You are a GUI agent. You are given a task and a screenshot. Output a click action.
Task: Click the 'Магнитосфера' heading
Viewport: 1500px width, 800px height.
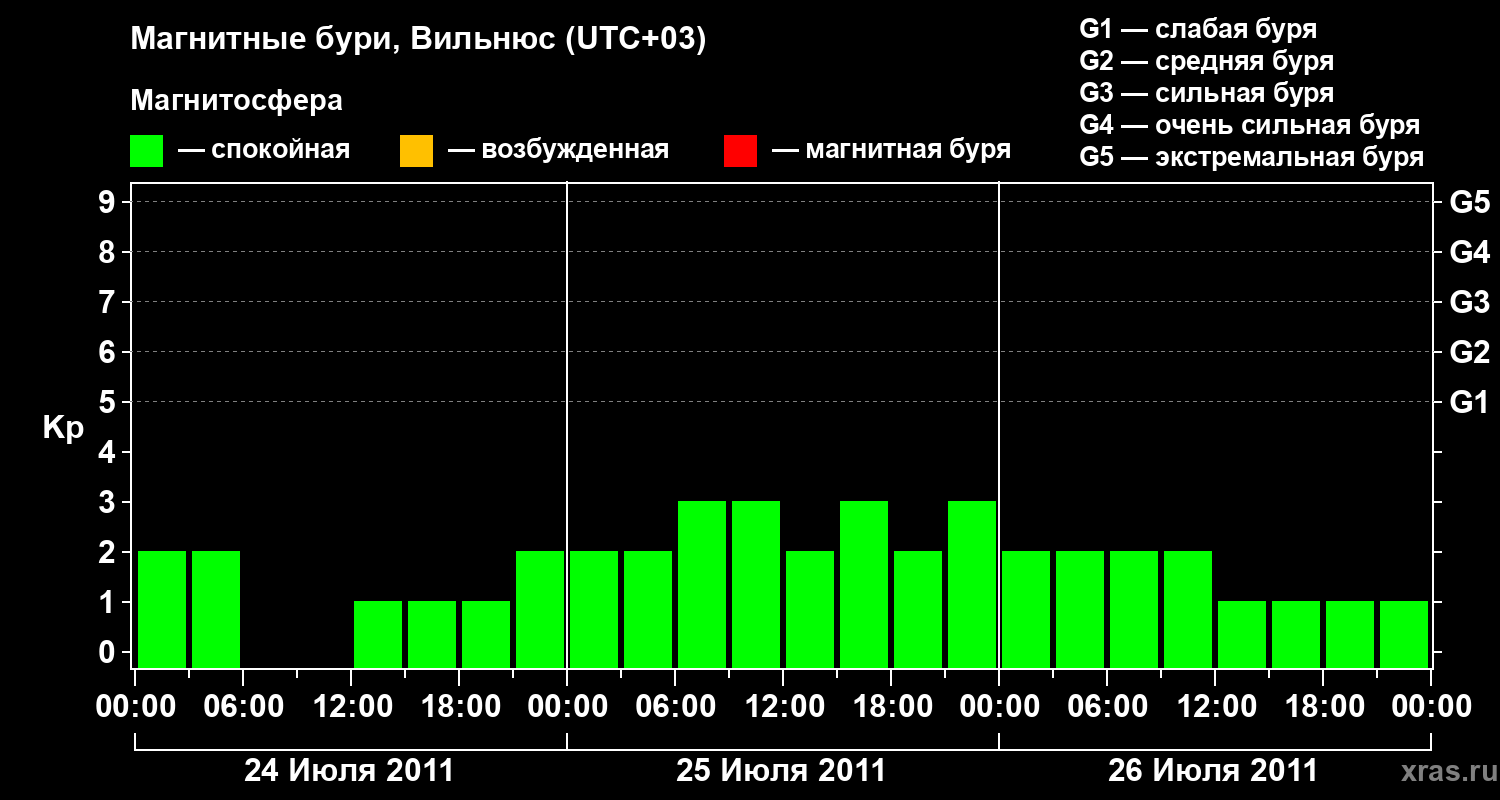236,101
